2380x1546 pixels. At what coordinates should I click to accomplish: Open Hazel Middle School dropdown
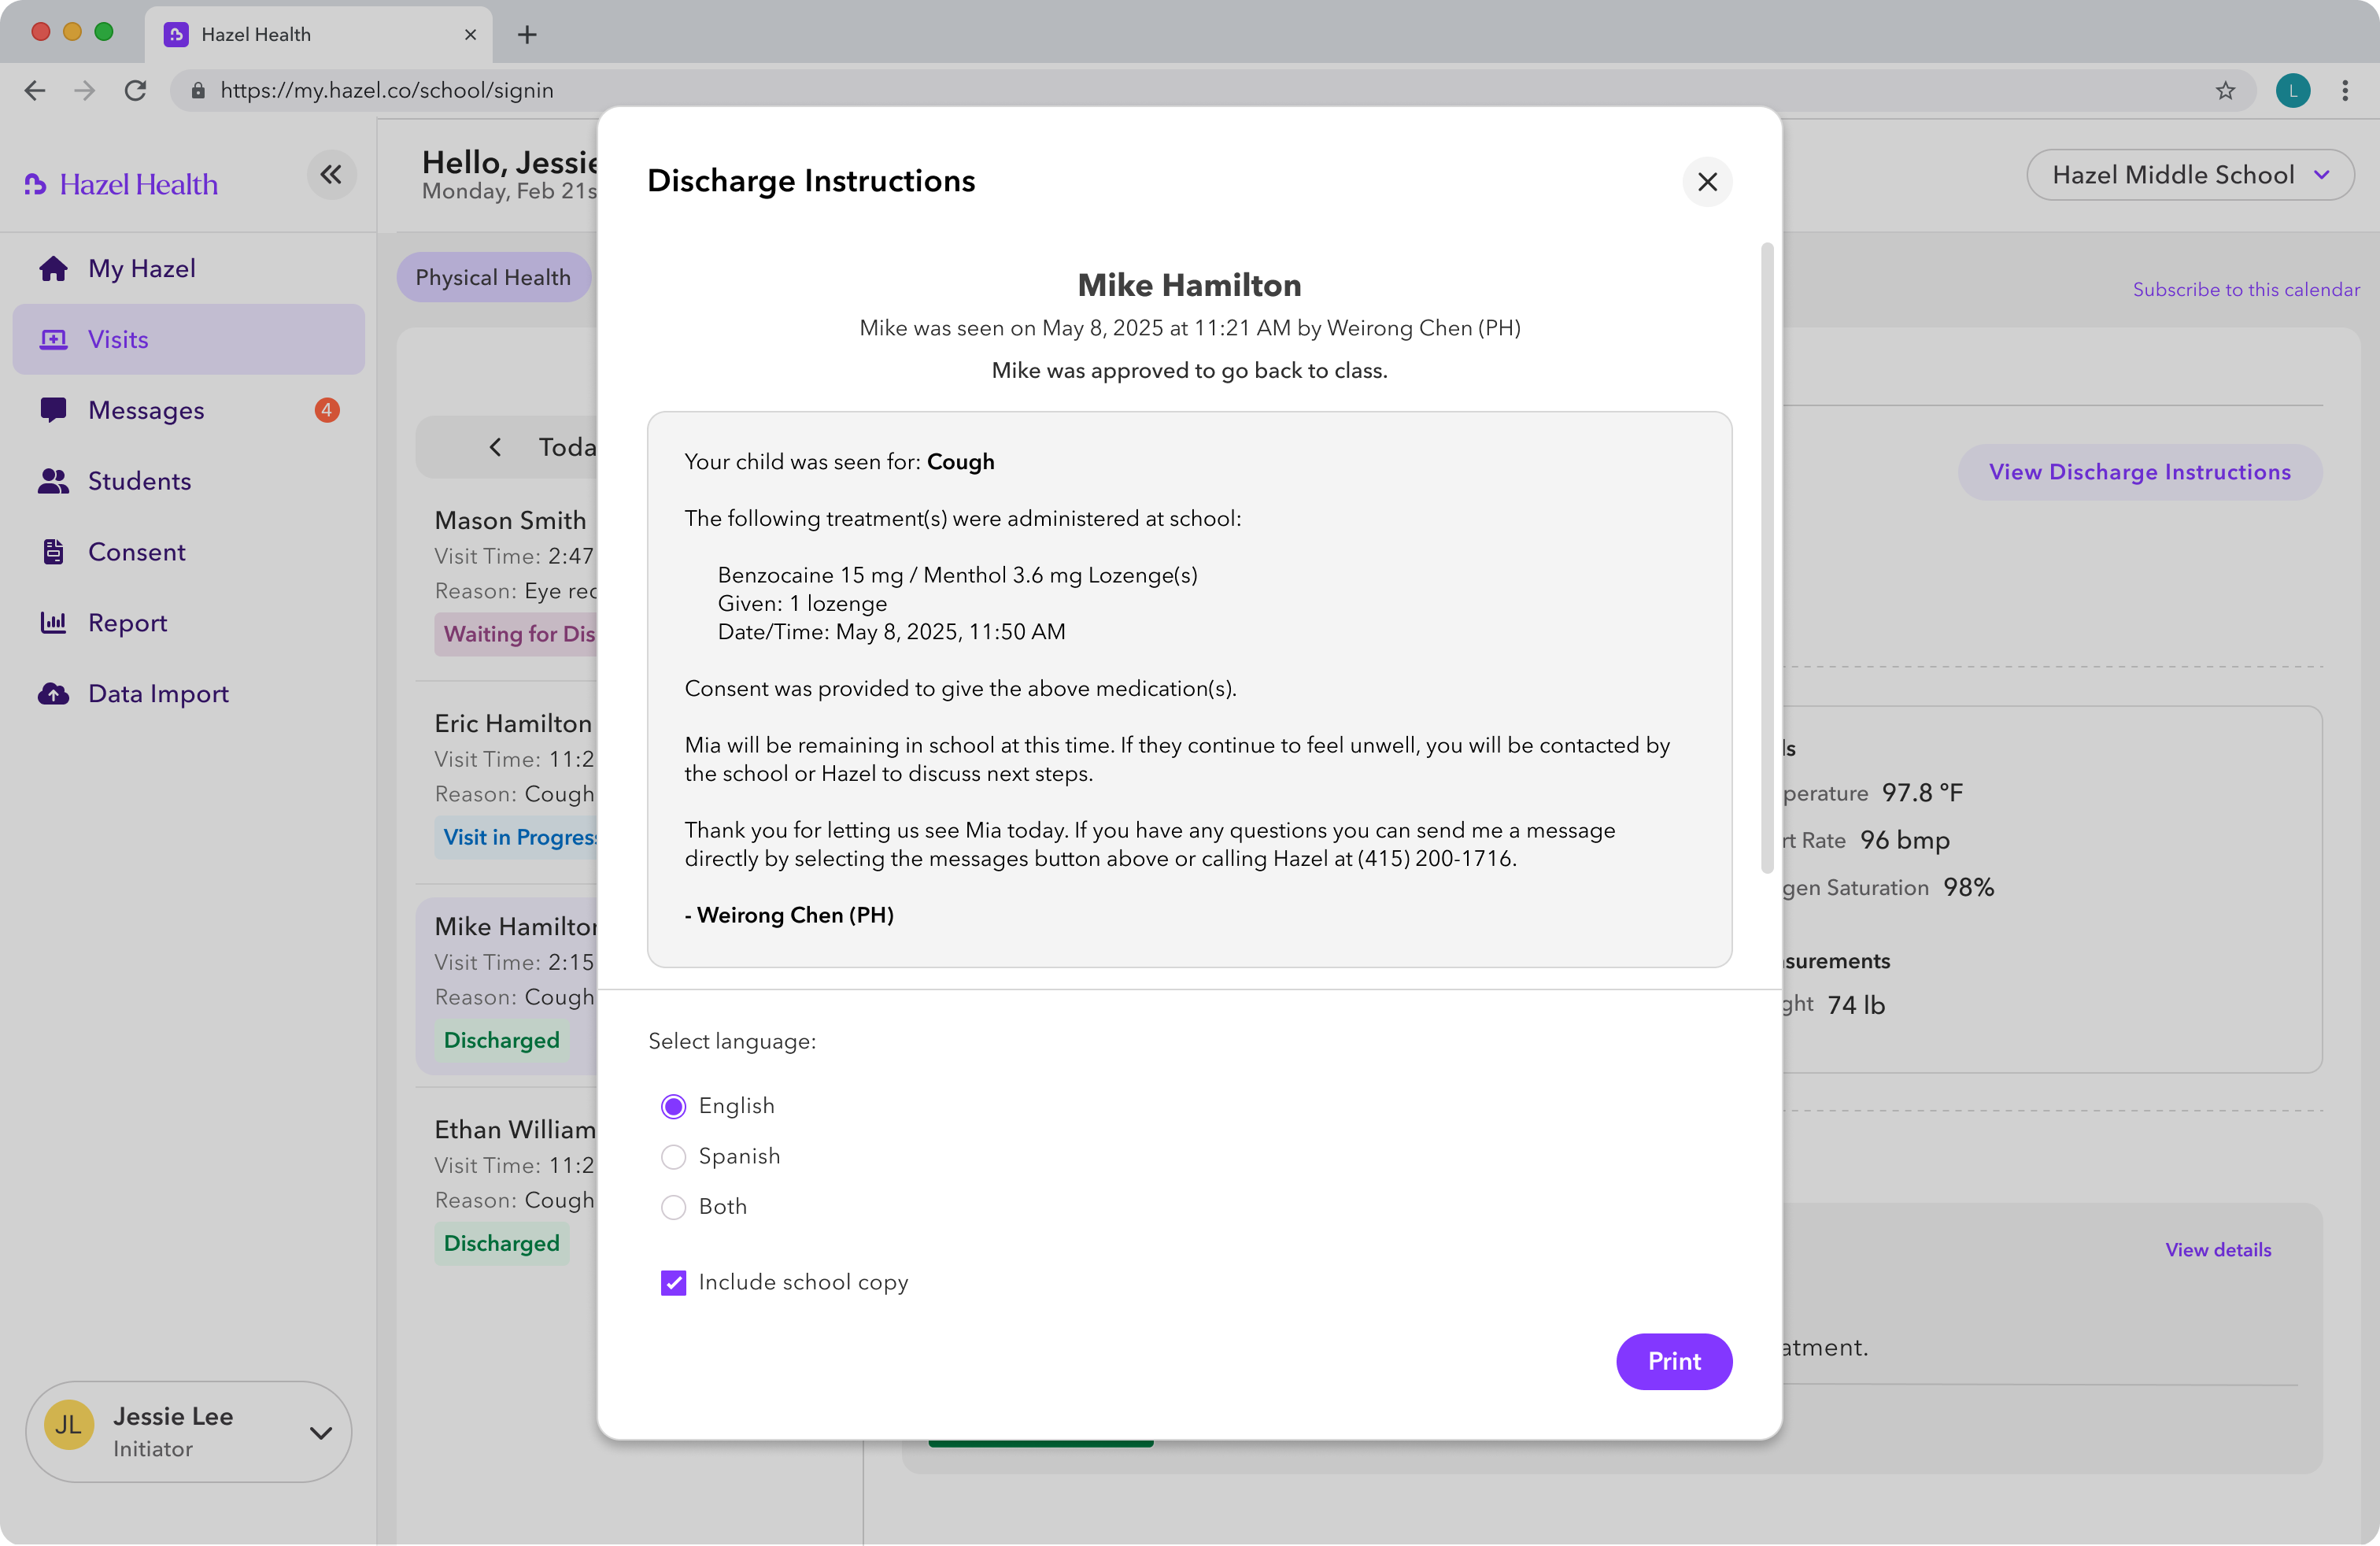[2190, 175]
